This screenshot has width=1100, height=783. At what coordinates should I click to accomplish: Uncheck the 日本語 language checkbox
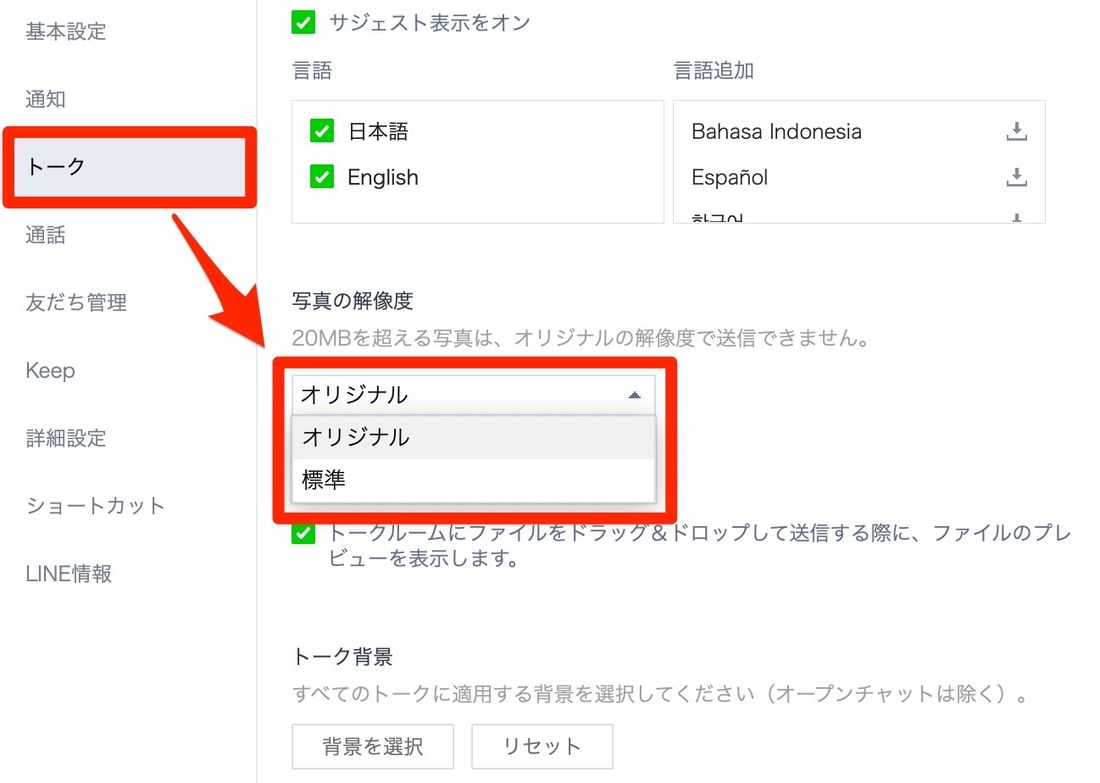pyautogui.click(x=322, y=131)
